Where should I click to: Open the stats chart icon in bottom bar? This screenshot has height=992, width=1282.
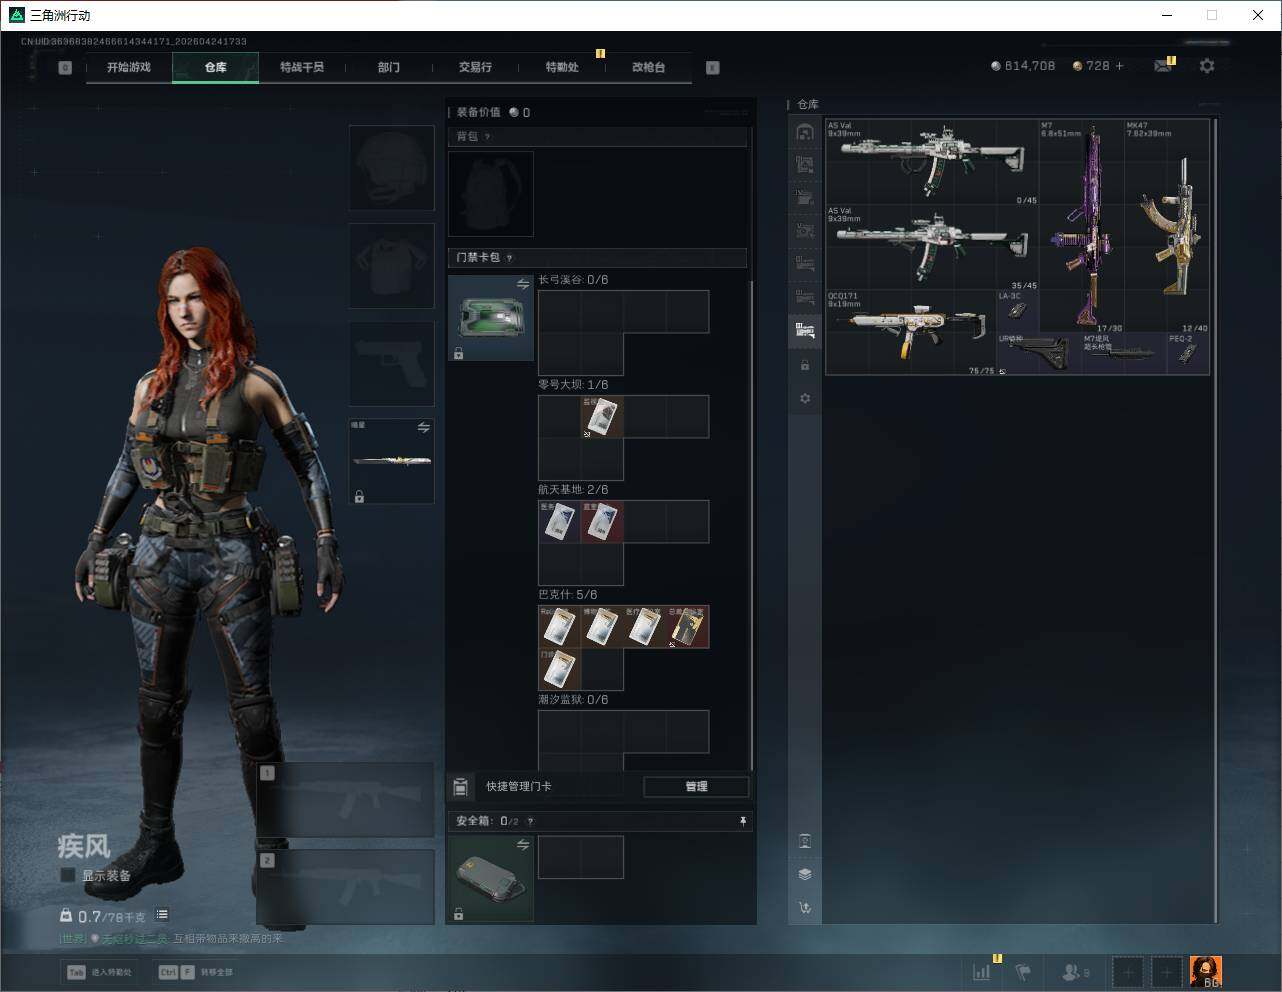coord(982,971)
